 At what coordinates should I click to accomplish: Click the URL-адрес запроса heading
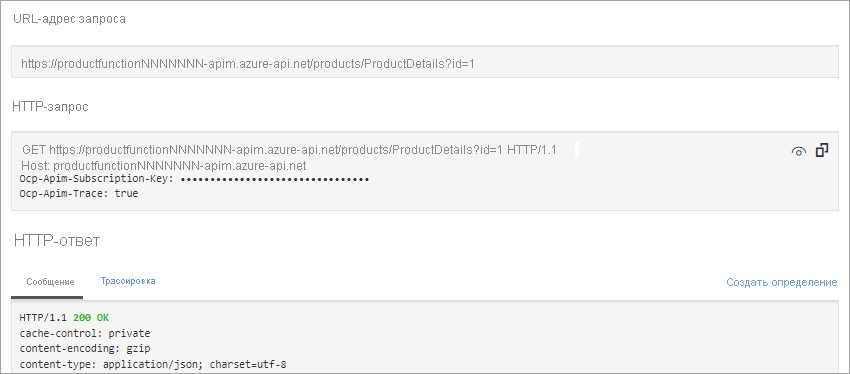pos(69,19)
